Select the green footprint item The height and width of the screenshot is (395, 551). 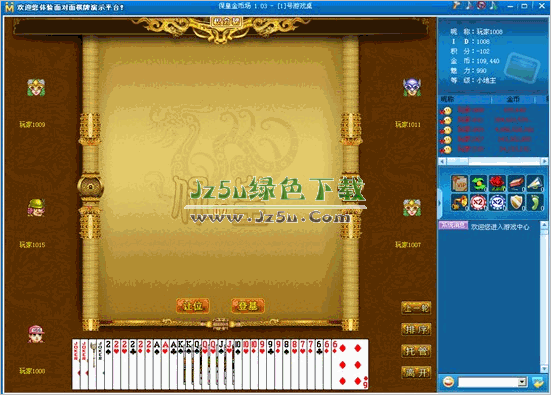534,202
